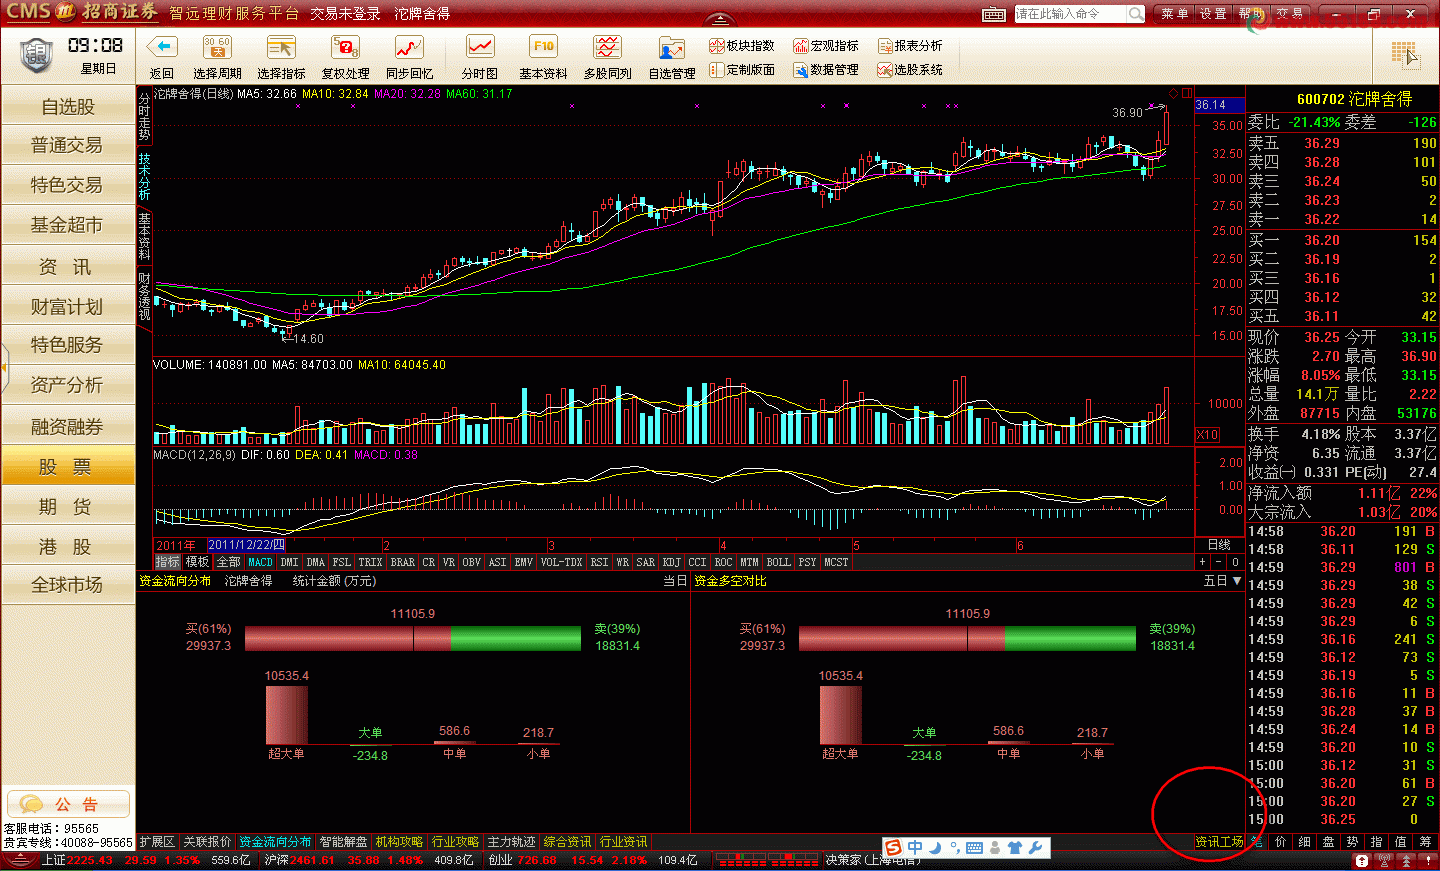Image resolution: width=1440 pixels, height=871 pixels.
Task: Click the 资讯工场 link
Action: (1219, 842)
